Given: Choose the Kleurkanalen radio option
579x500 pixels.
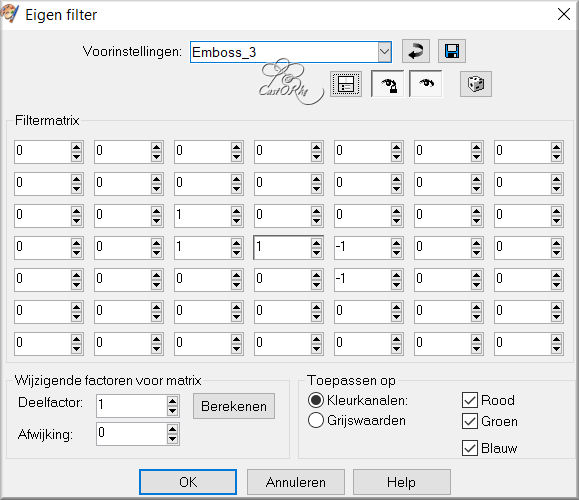Looking at the screenshot, I should click(316, 400).
